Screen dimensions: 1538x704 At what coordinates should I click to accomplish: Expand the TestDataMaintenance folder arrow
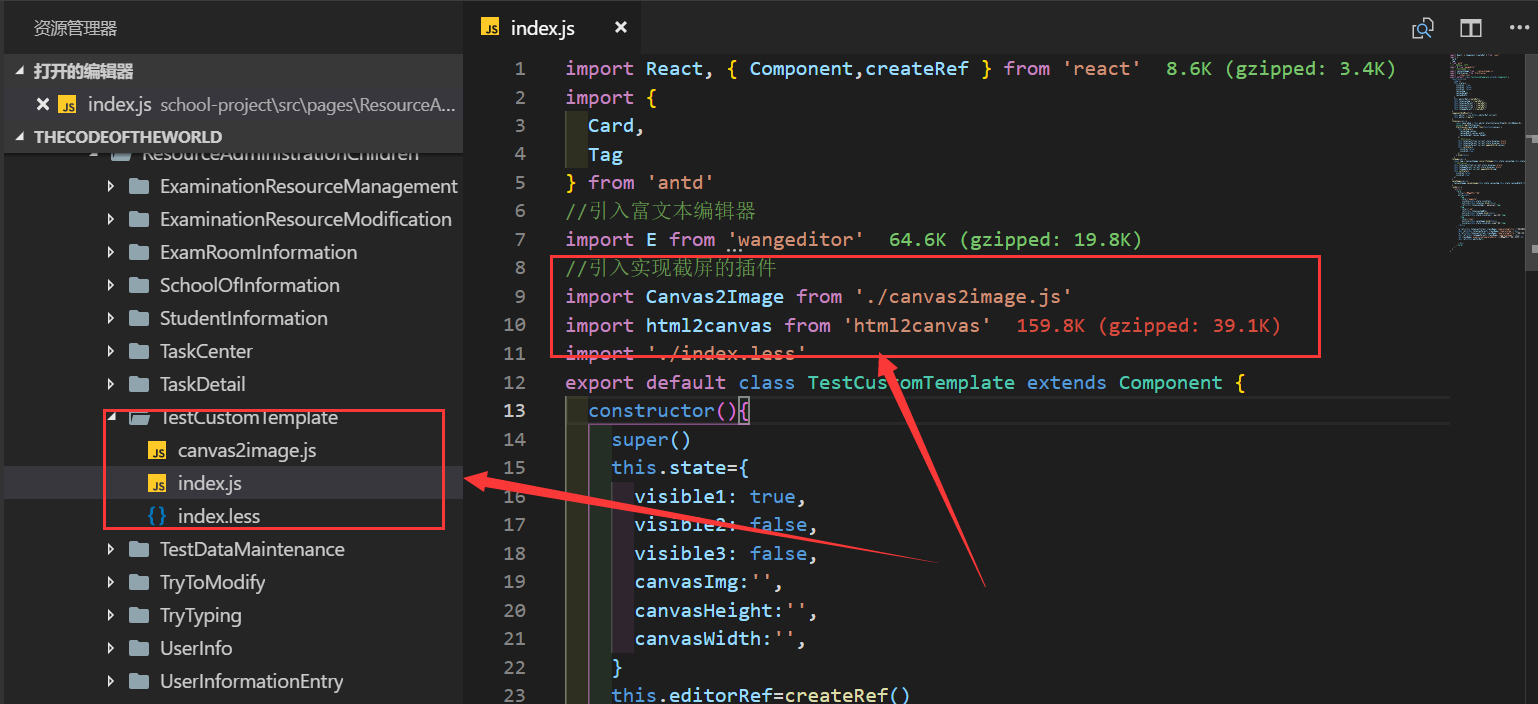tap(111, 550)
